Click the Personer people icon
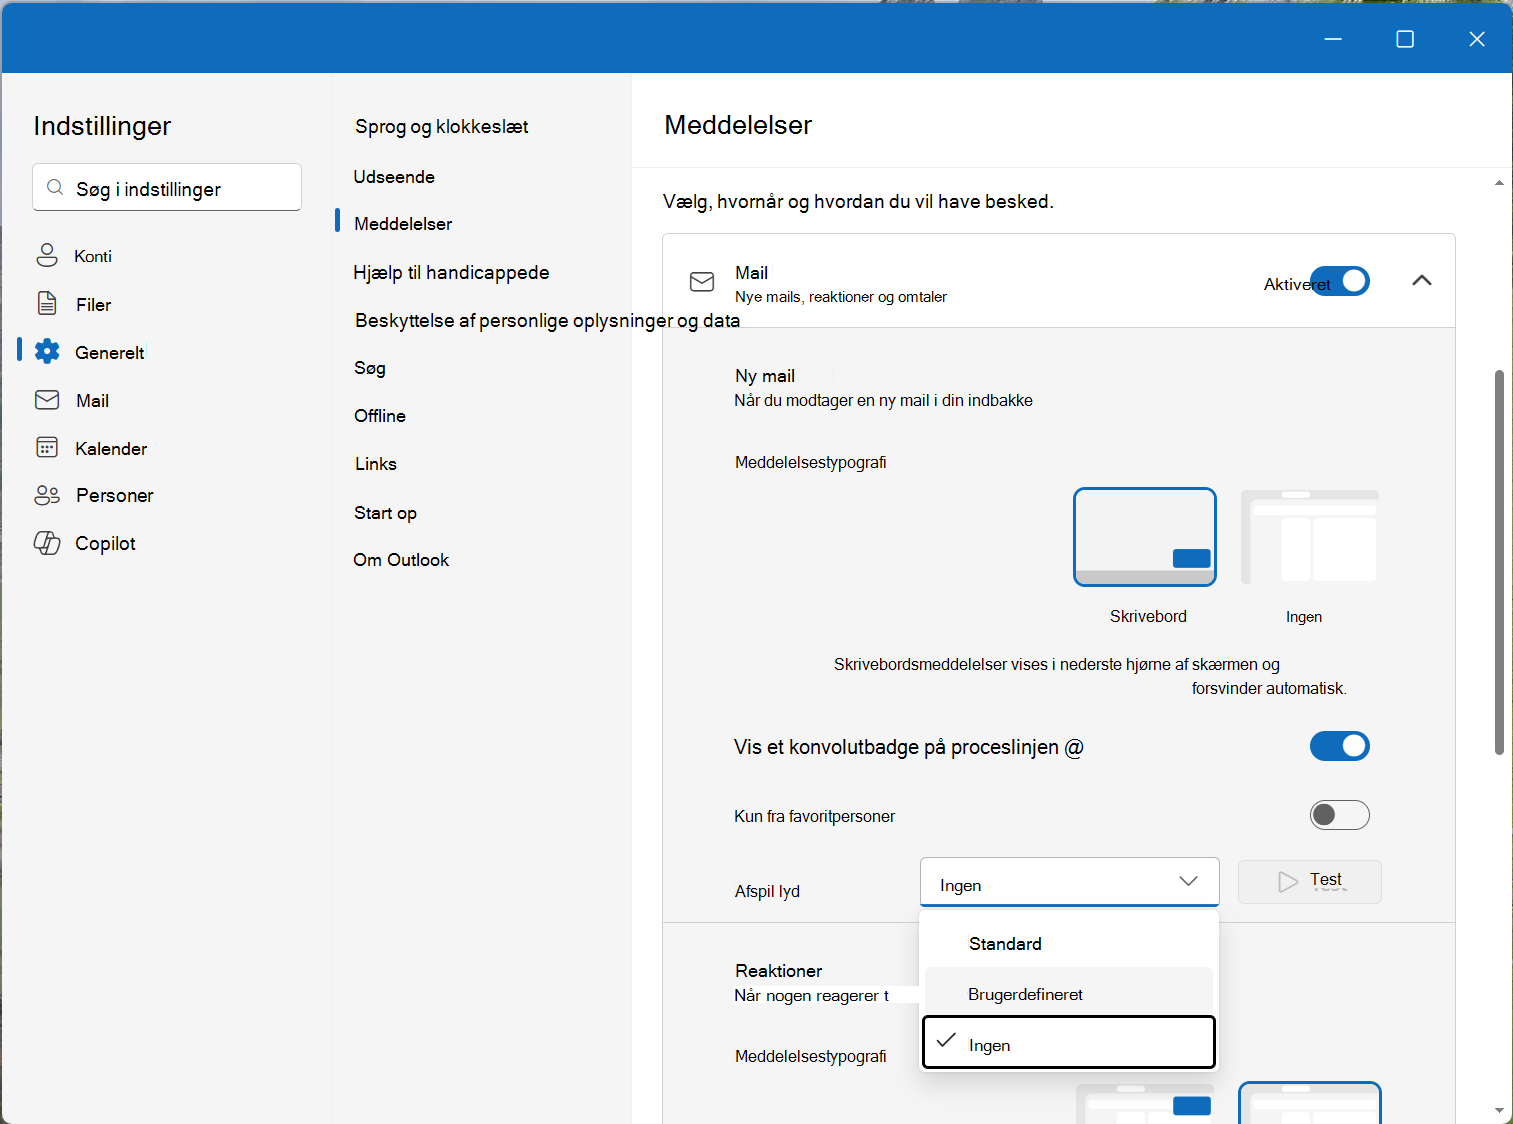Screen dimensions: 1513x1124 [x=47, y=495]
